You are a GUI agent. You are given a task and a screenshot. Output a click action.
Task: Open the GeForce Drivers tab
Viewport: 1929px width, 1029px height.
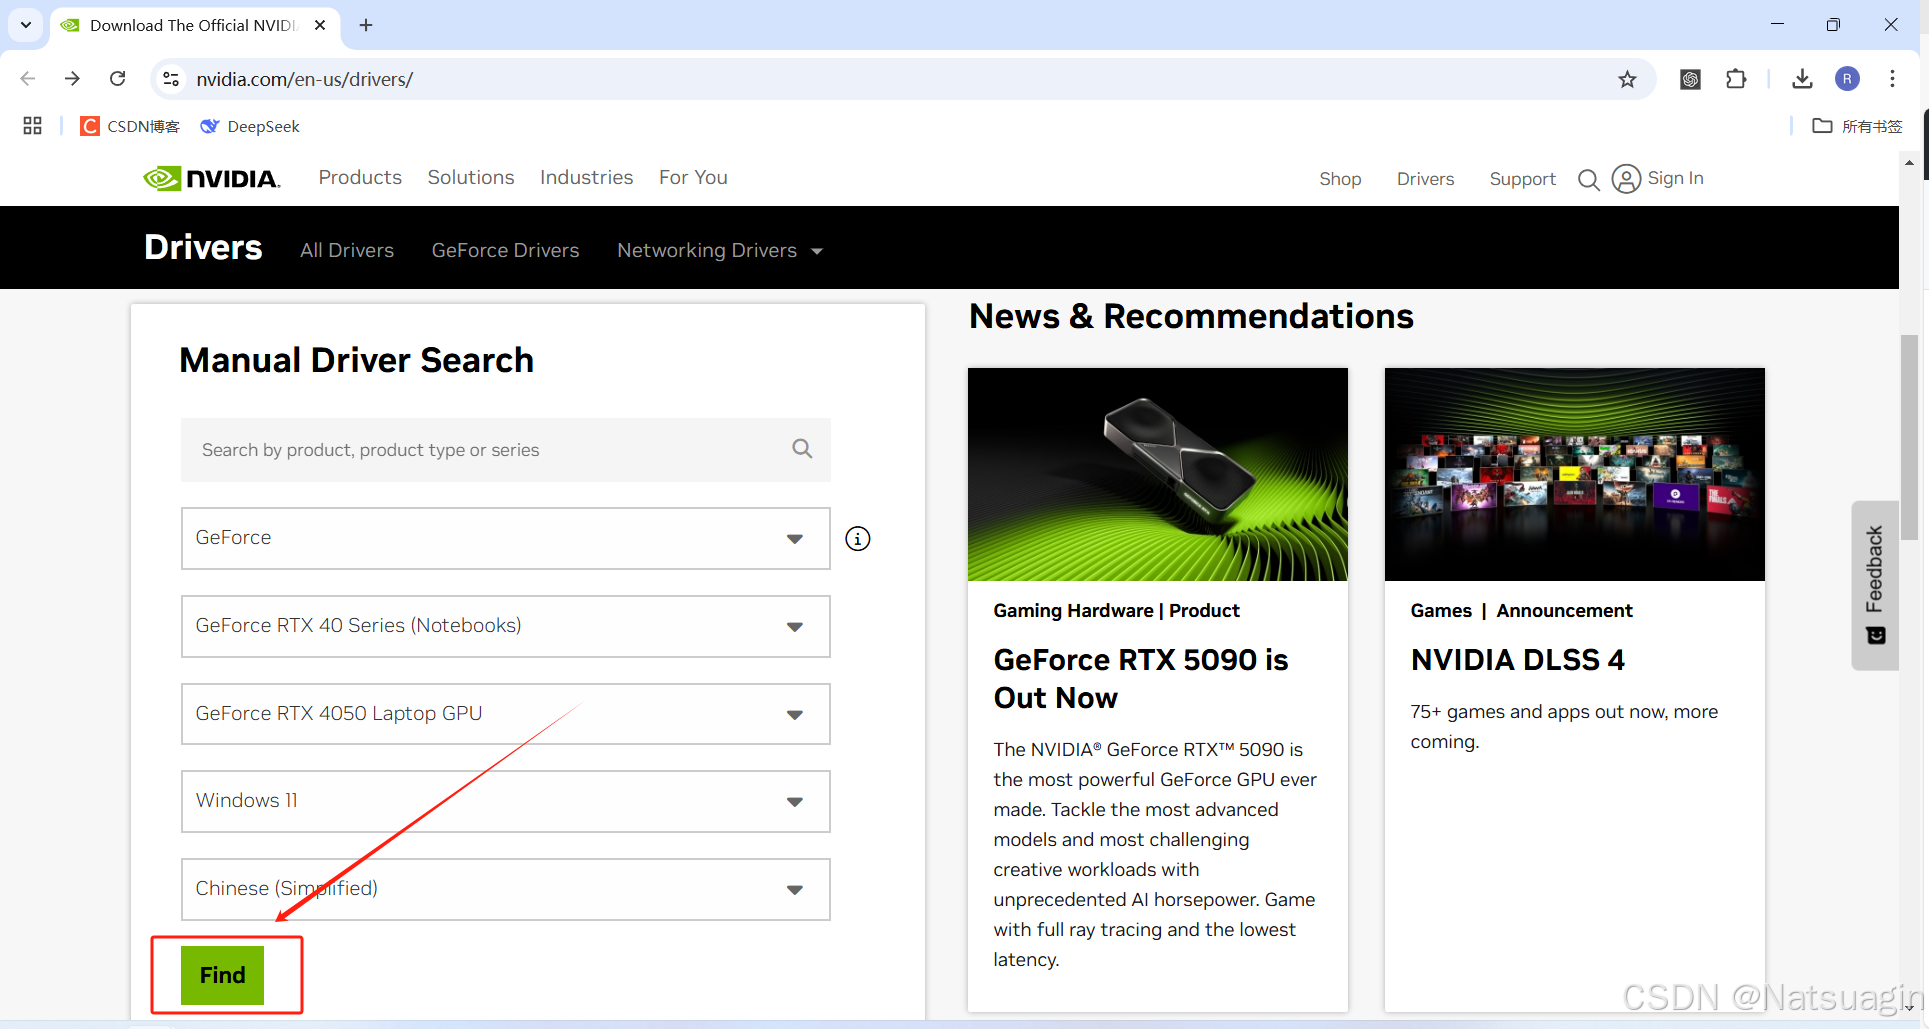point(505,250)
